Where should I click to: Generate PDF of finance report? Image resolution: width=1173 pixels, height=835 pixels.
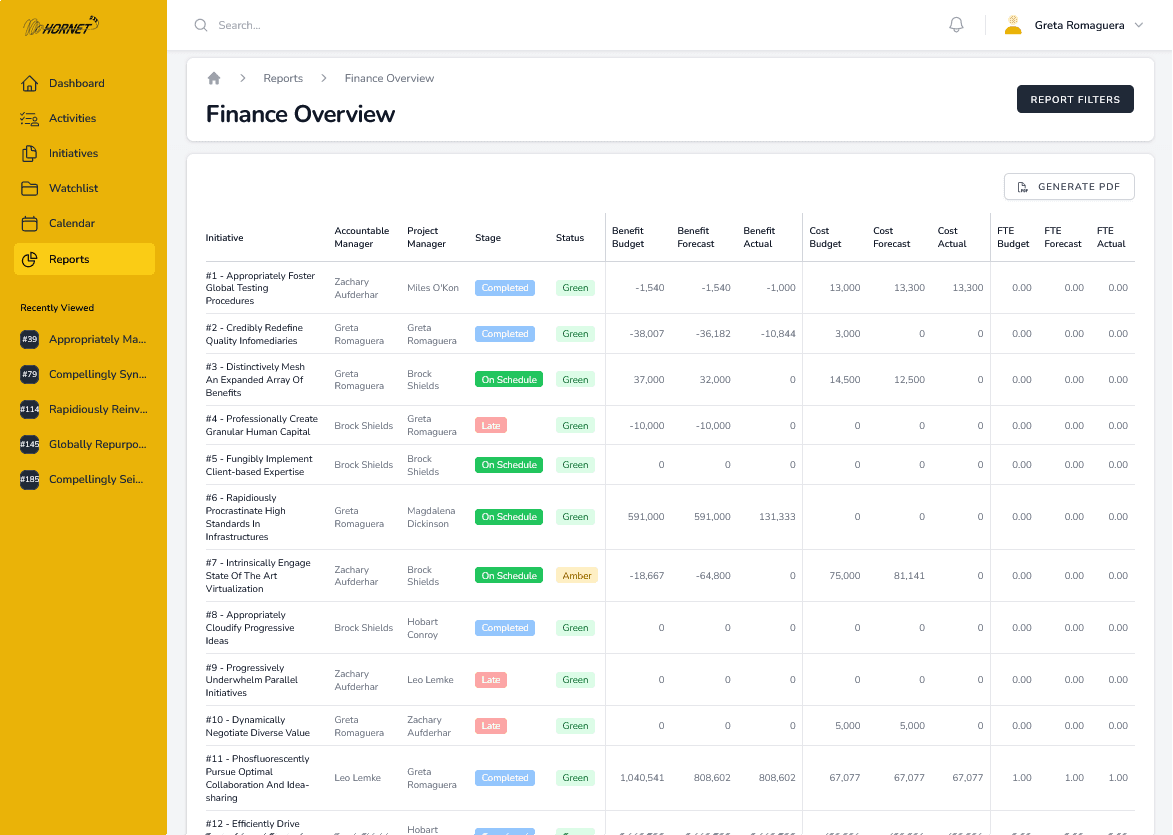1069,187
